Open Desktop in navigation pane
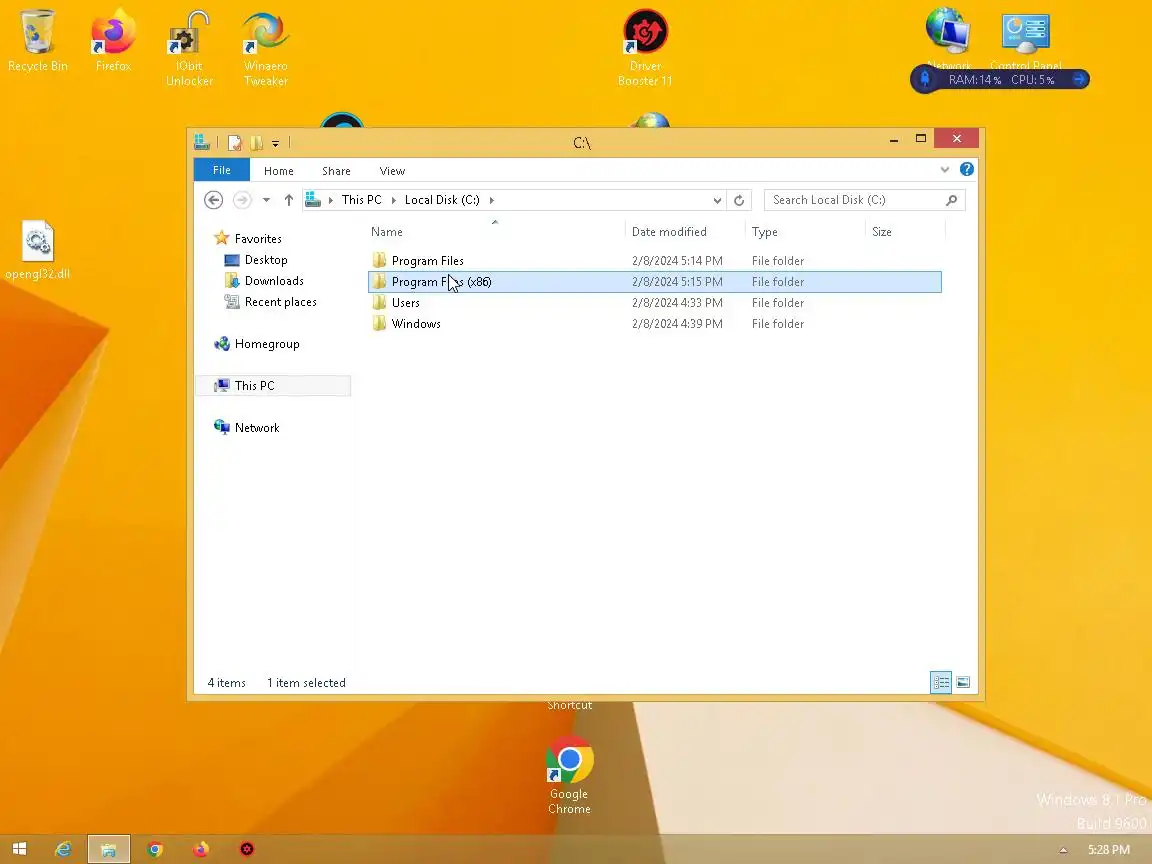Image resolution: width=1152 pixels, height=864 pixels. (266, 260)
